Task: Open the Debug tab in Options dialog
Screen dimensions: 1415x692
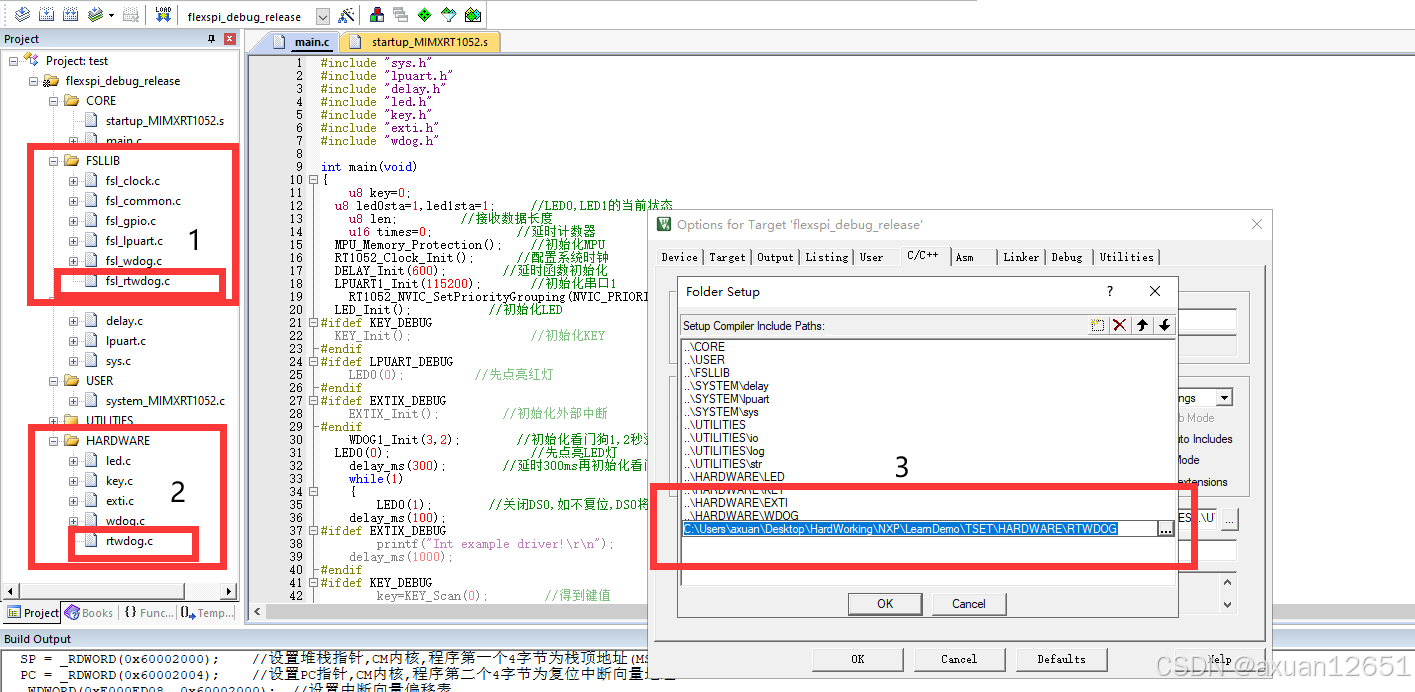Action: (x=1067, y=257)
